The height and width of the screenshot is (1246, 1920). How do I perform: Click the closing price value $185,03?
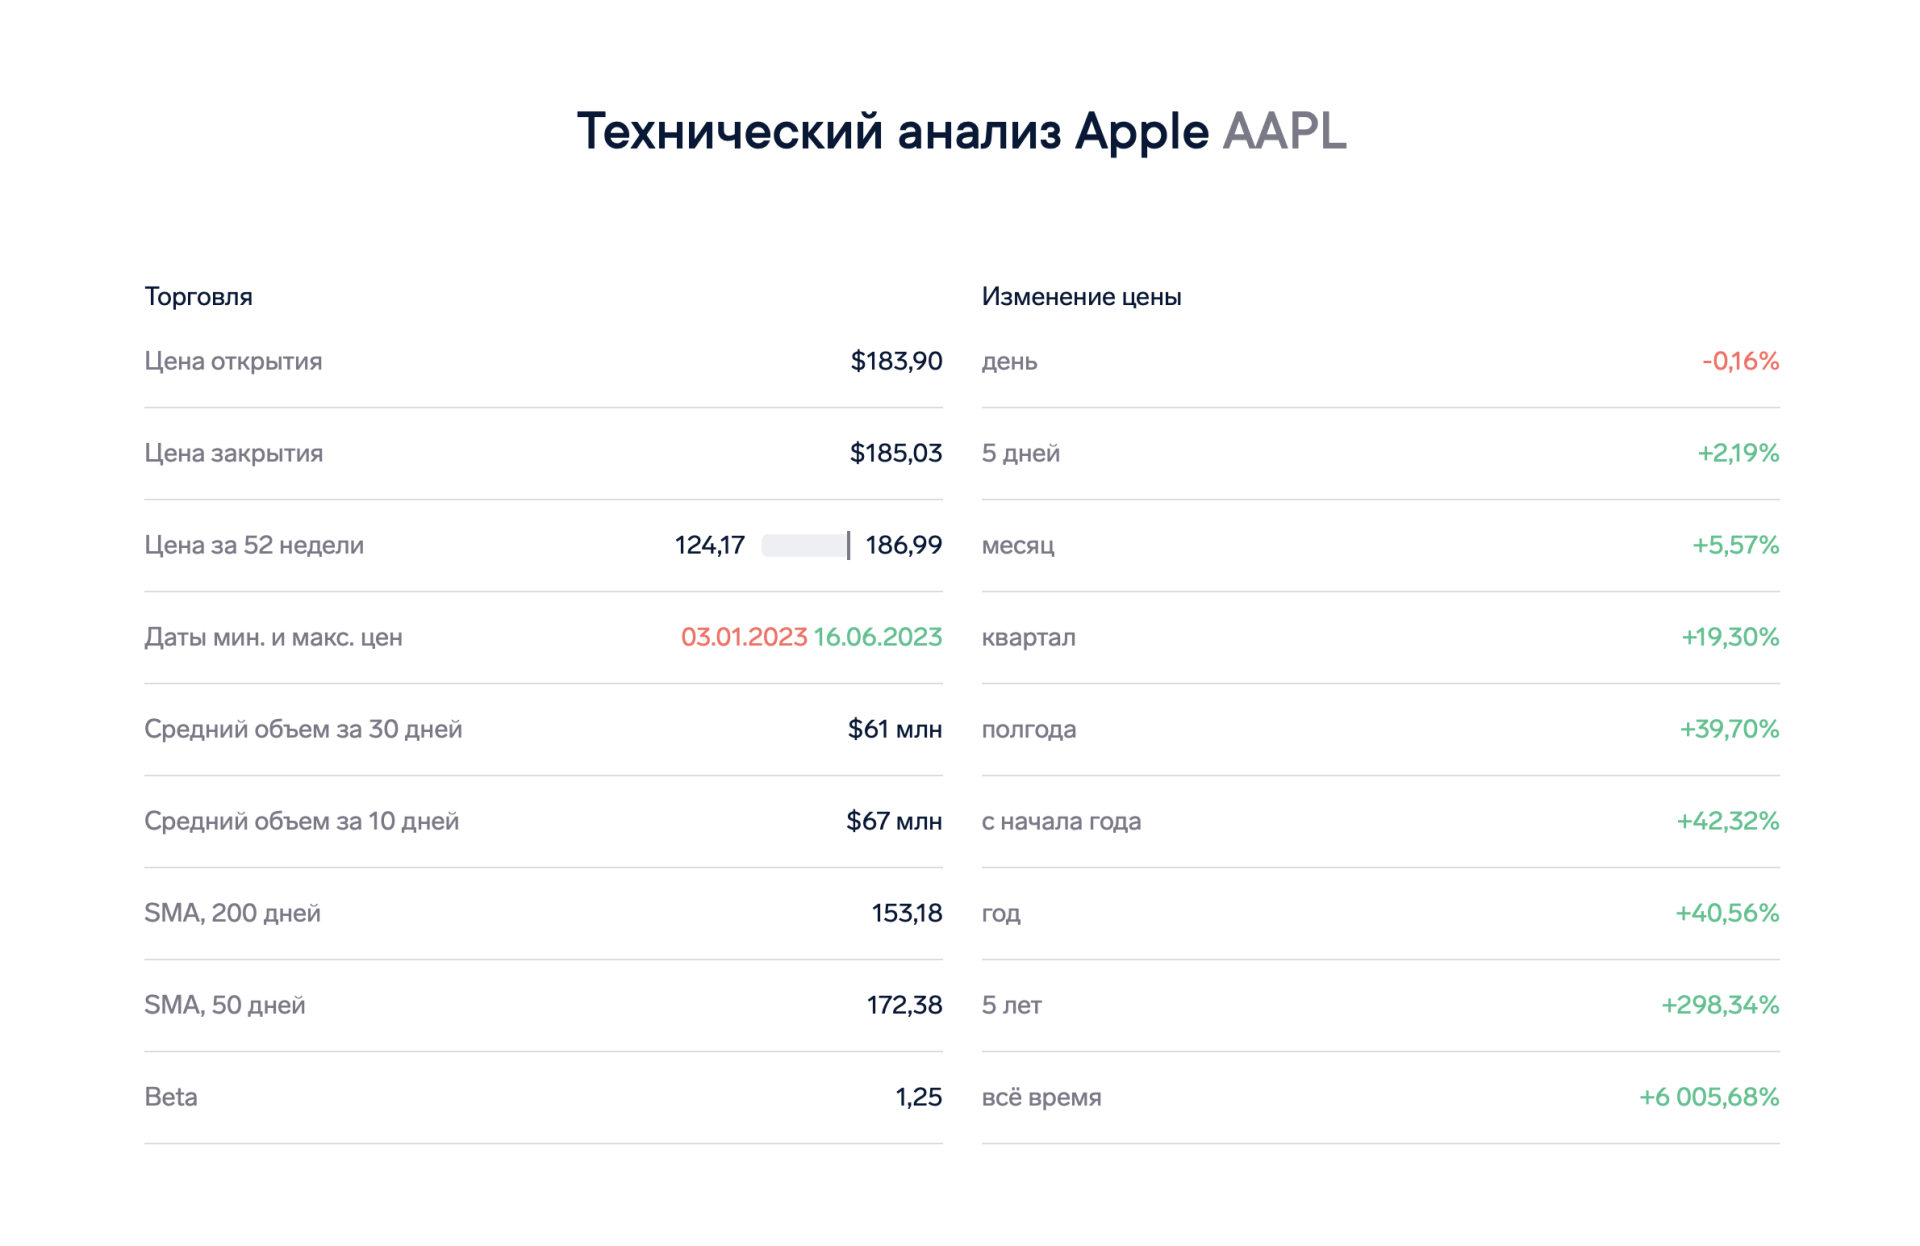pyautogui.click(x=896, y=453)
